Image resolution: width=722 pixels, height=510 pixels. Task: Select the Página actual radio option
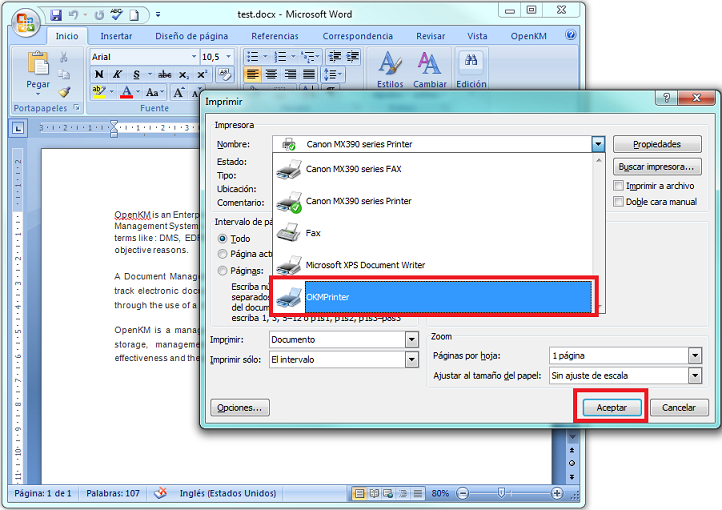coord(222,254)
